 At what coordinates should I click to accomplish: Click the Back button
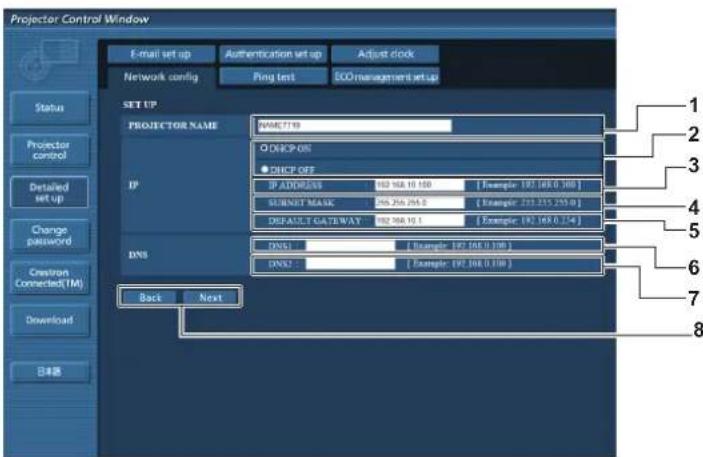tap(150, 298)
